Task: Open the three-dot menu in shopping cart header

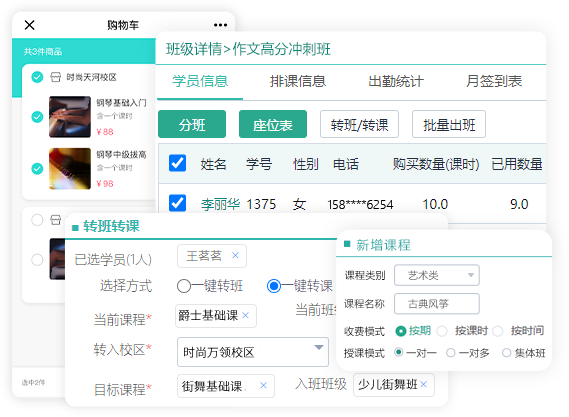Action: coord(220,25)
